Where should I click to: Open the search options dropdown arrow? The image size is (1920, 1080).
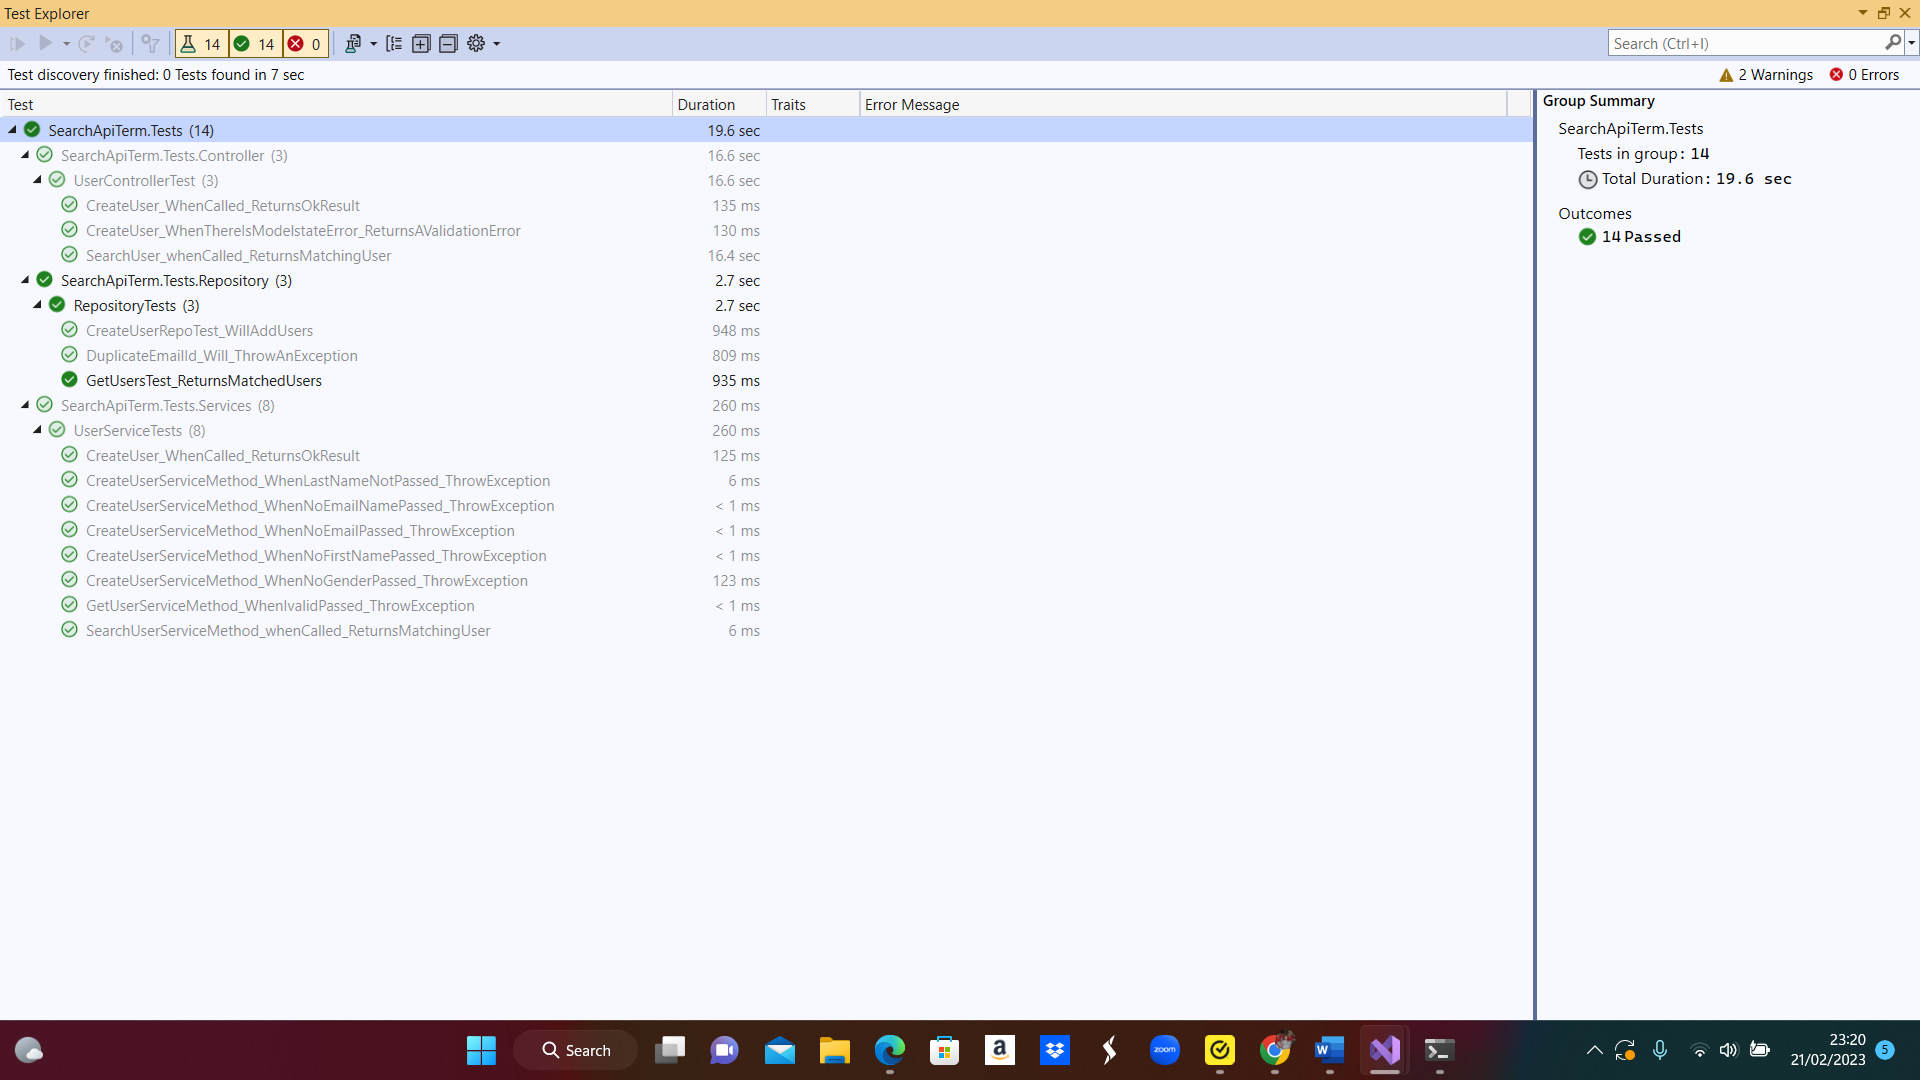point(1912,43)
